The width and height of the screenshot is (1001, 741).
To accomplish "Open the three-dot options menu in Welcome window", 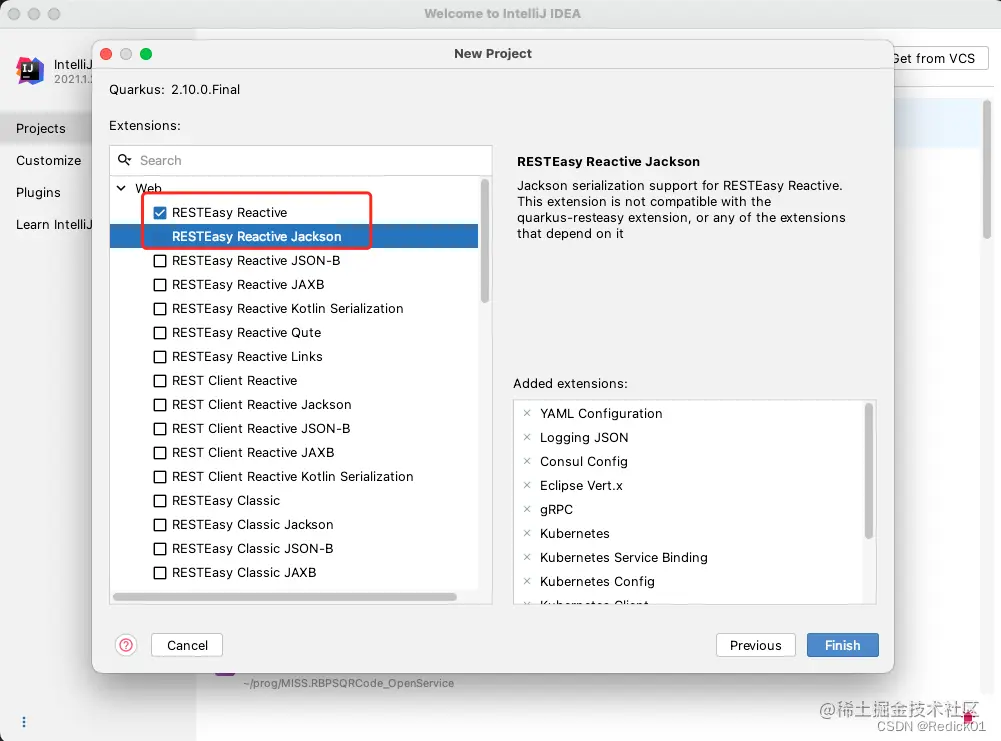I will [x=24, y=722].
